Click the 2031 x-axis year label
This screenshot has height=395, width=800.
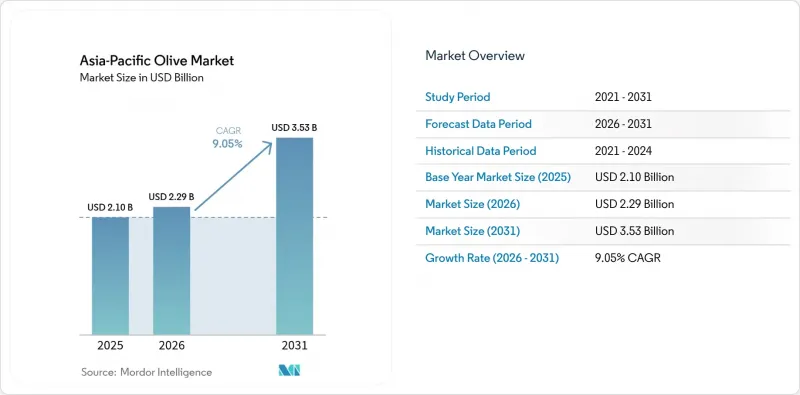(x=294, y=346)
